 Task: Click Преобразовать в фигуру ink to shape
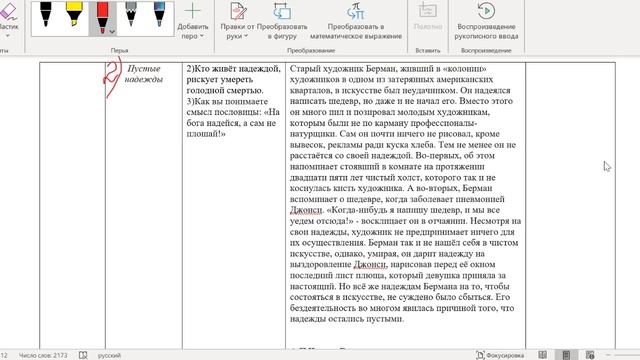click(x=282, y=20)
